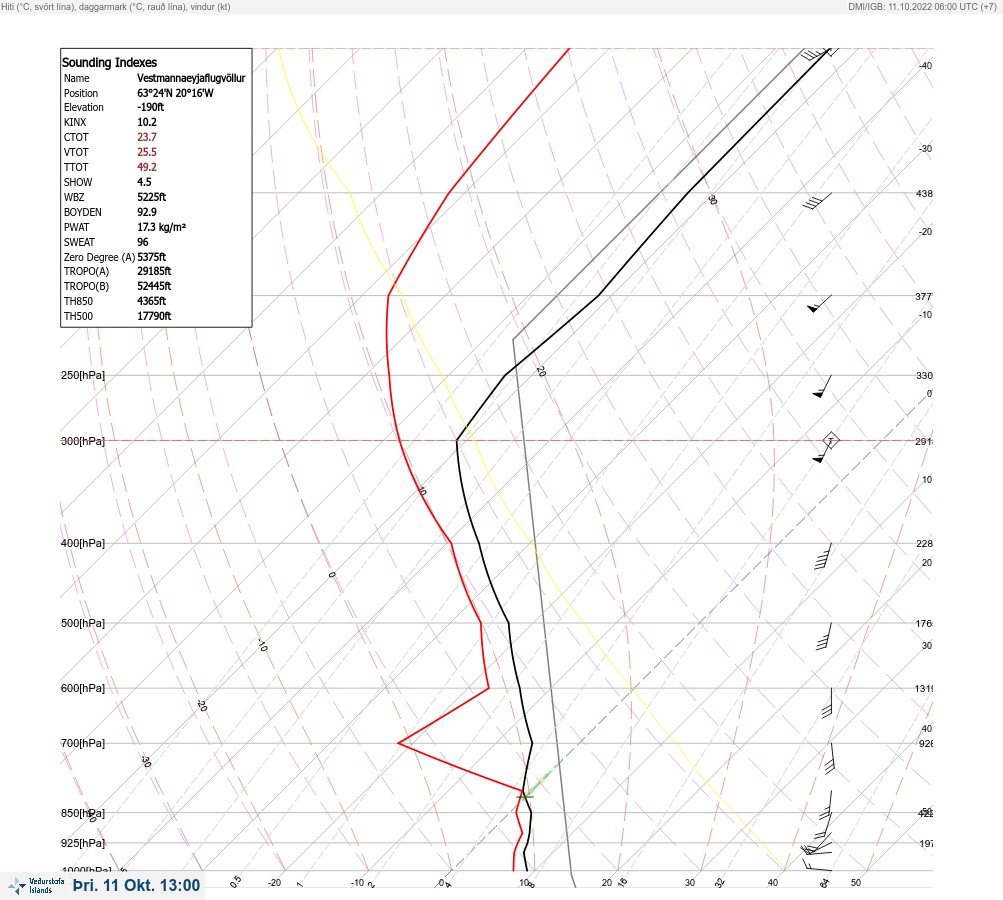Click the DMI/IGB model run header text
This screenshot has height=900, width=1003.
click(x=922, y=6)
